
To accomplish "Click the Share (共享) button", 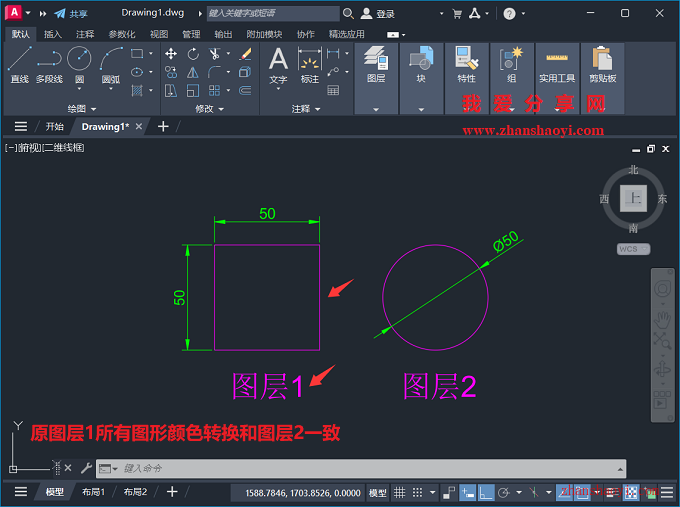I will point(71,14).
